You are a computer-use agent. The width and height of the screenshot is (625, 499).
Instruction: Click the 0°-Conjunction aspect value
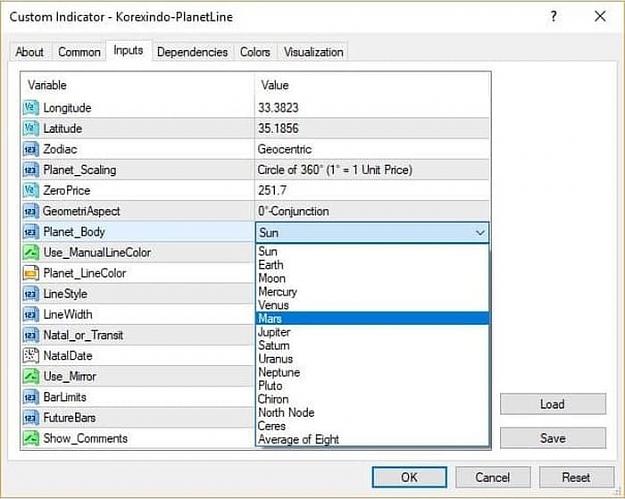click(x=372, y=211)
